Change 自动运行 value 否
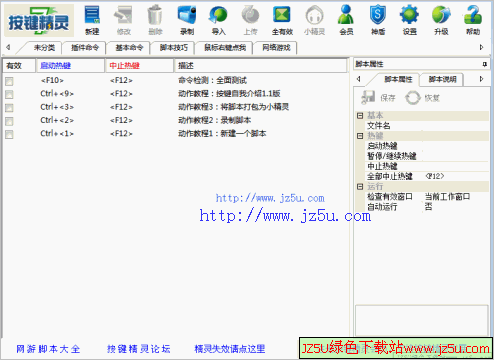 click(455, 207)
